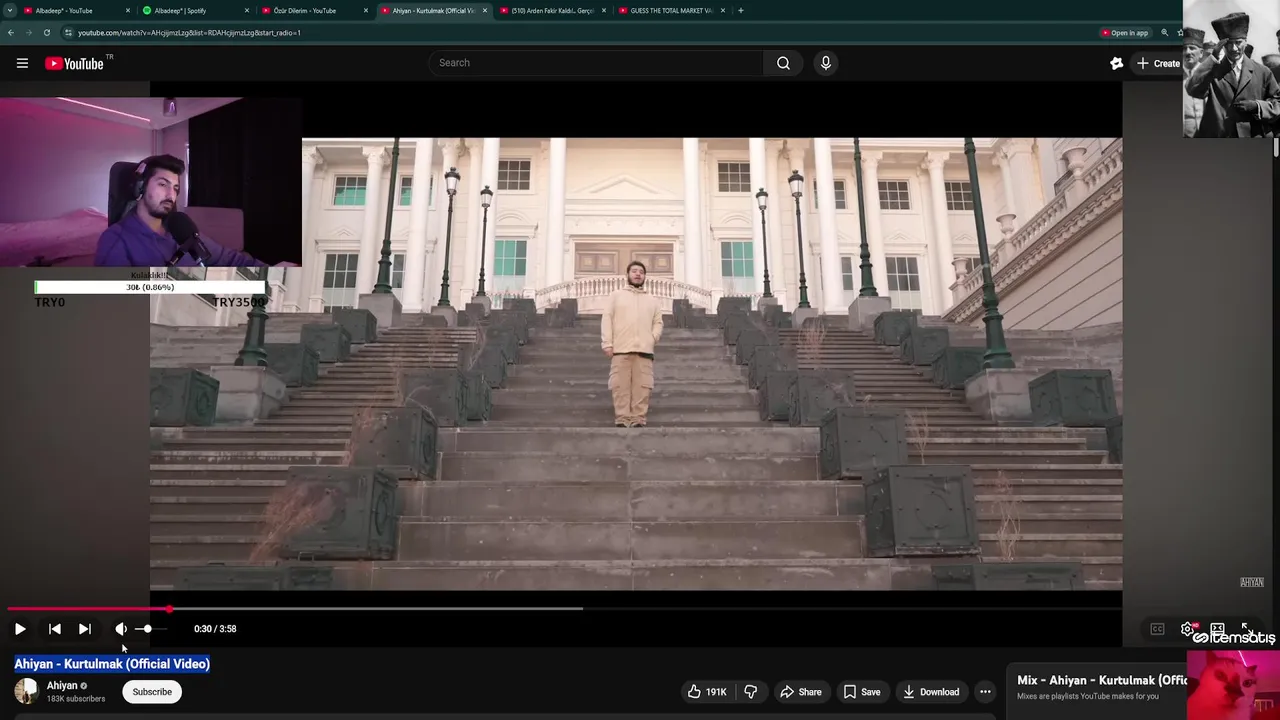Open the tab search dropdown arrow
Image resolution: width=1280 pixels, height=720 pixels.
(x=10, y=10)
